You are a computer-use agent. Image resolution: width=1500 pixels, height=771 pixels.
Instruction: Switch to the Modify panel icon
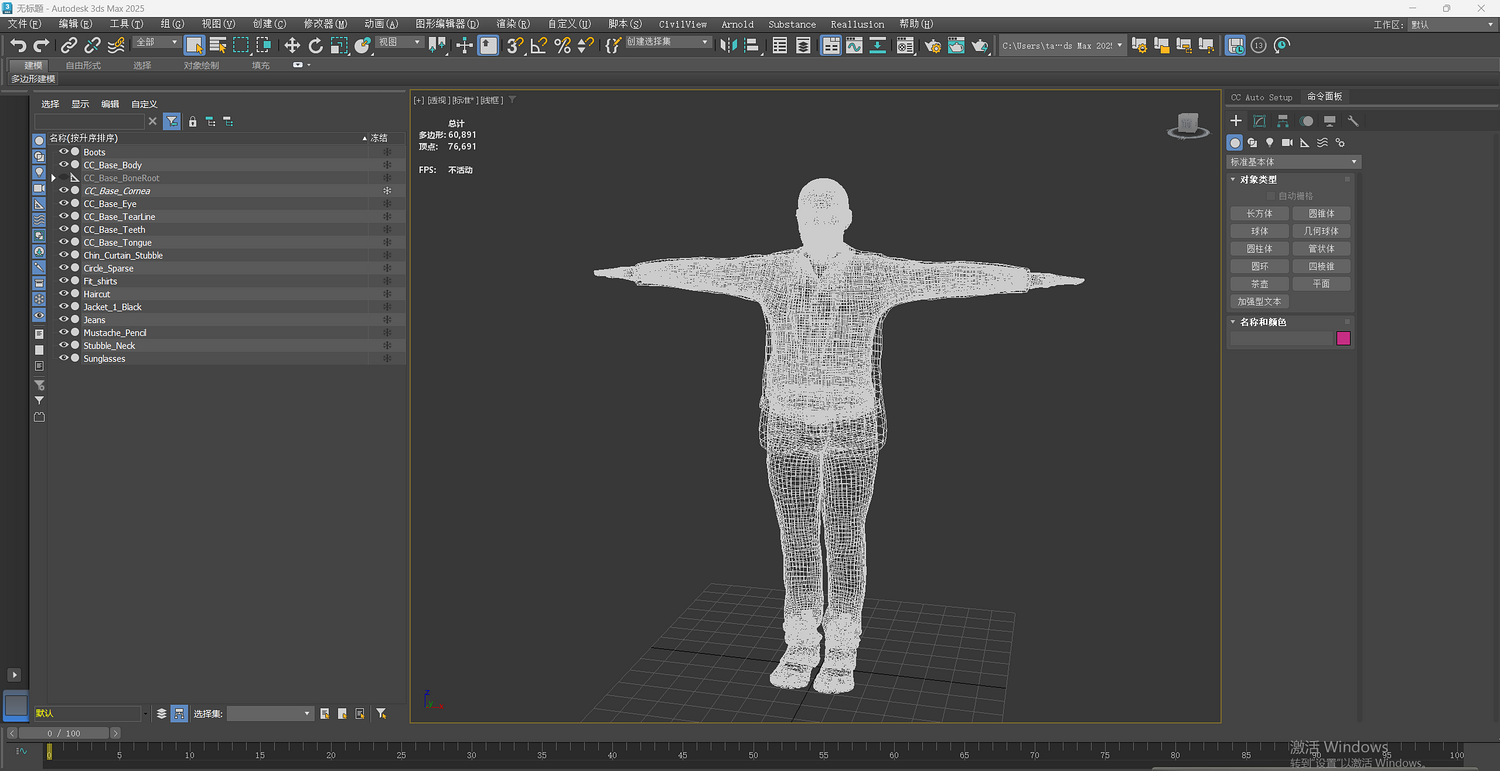pyautogui.click(x=1259, y=121)
